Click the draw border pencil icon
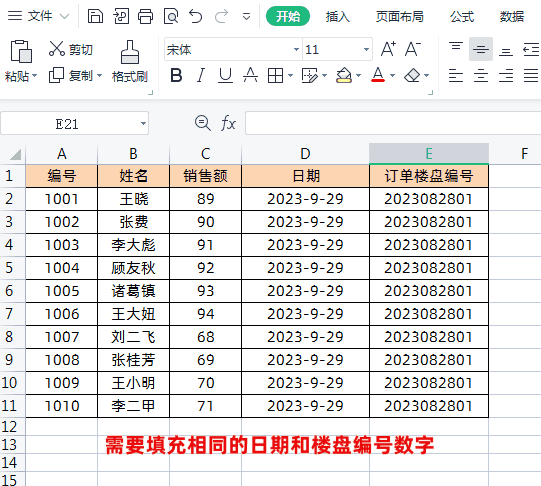This screenshot has height=486, width=541. 309,75
